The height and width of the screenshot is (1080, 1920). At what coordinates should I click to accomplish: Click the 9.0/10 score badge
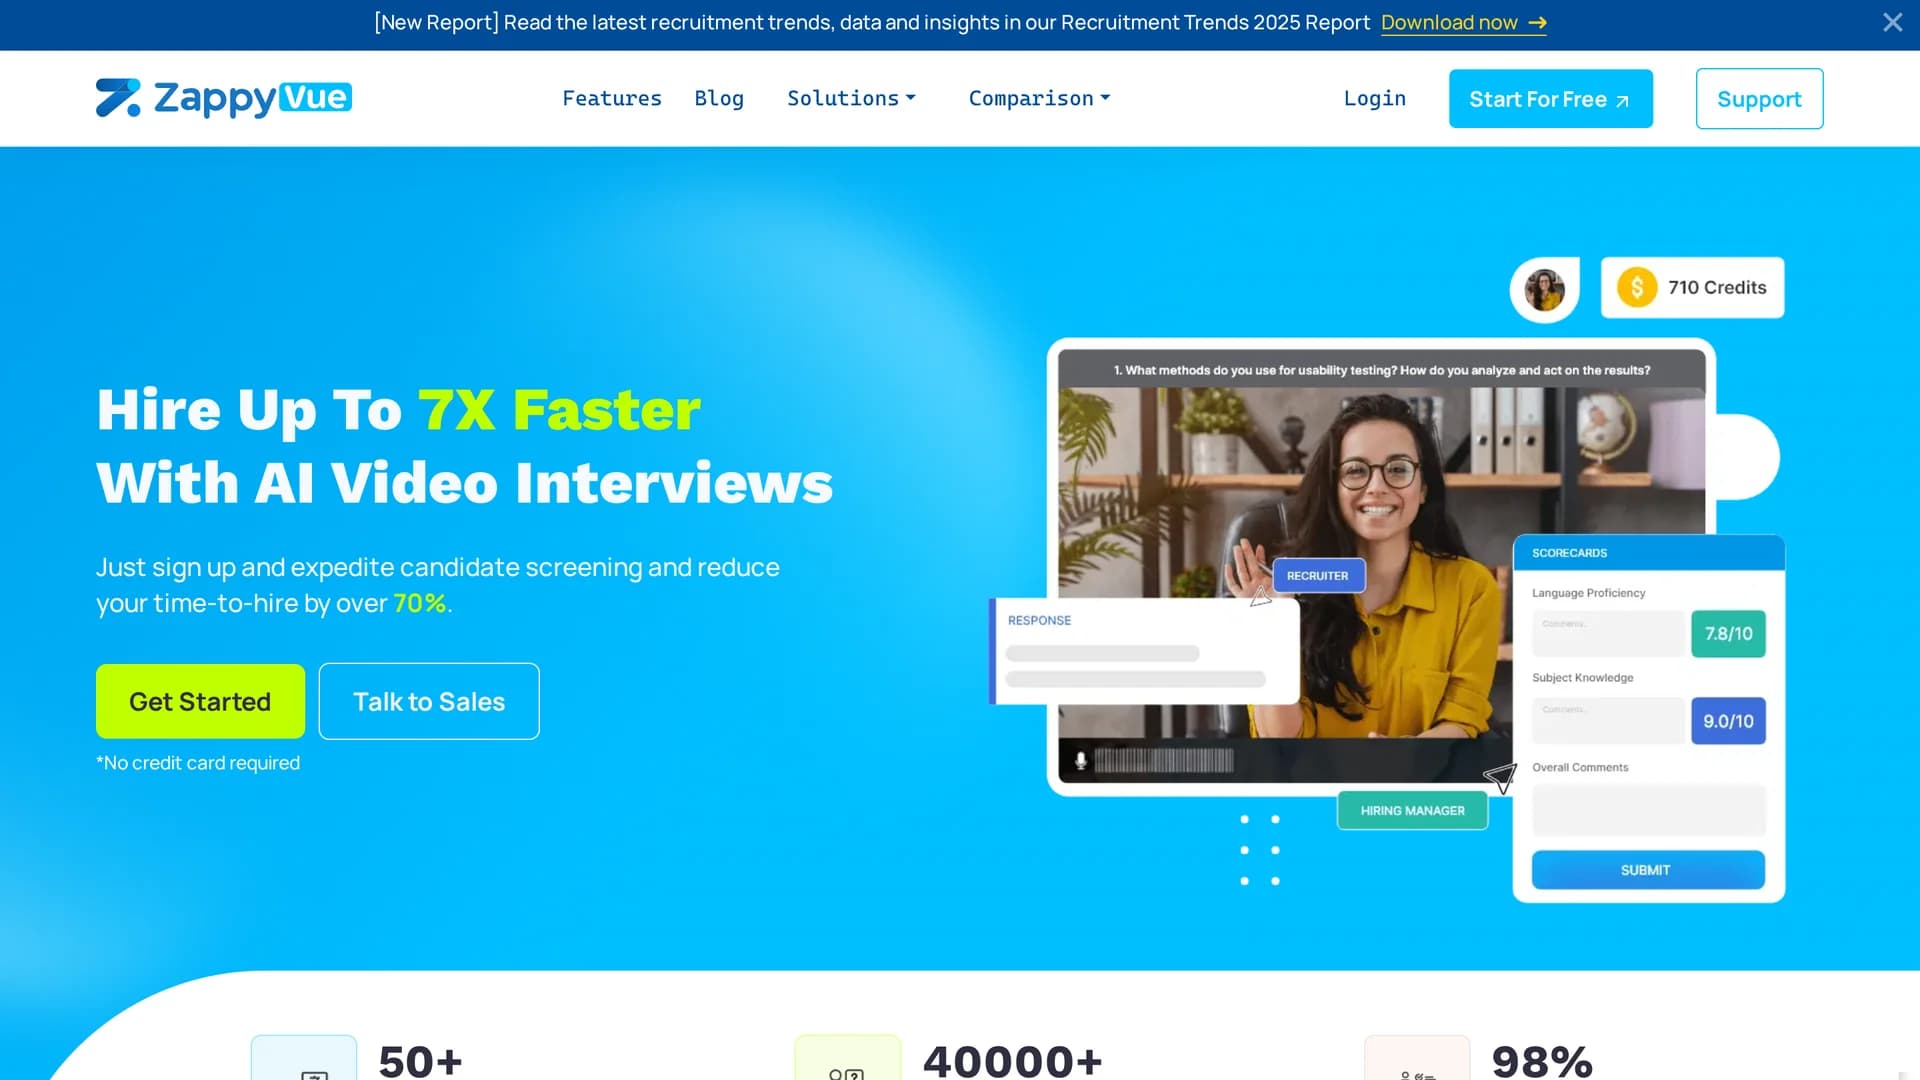click(1728, 720)
